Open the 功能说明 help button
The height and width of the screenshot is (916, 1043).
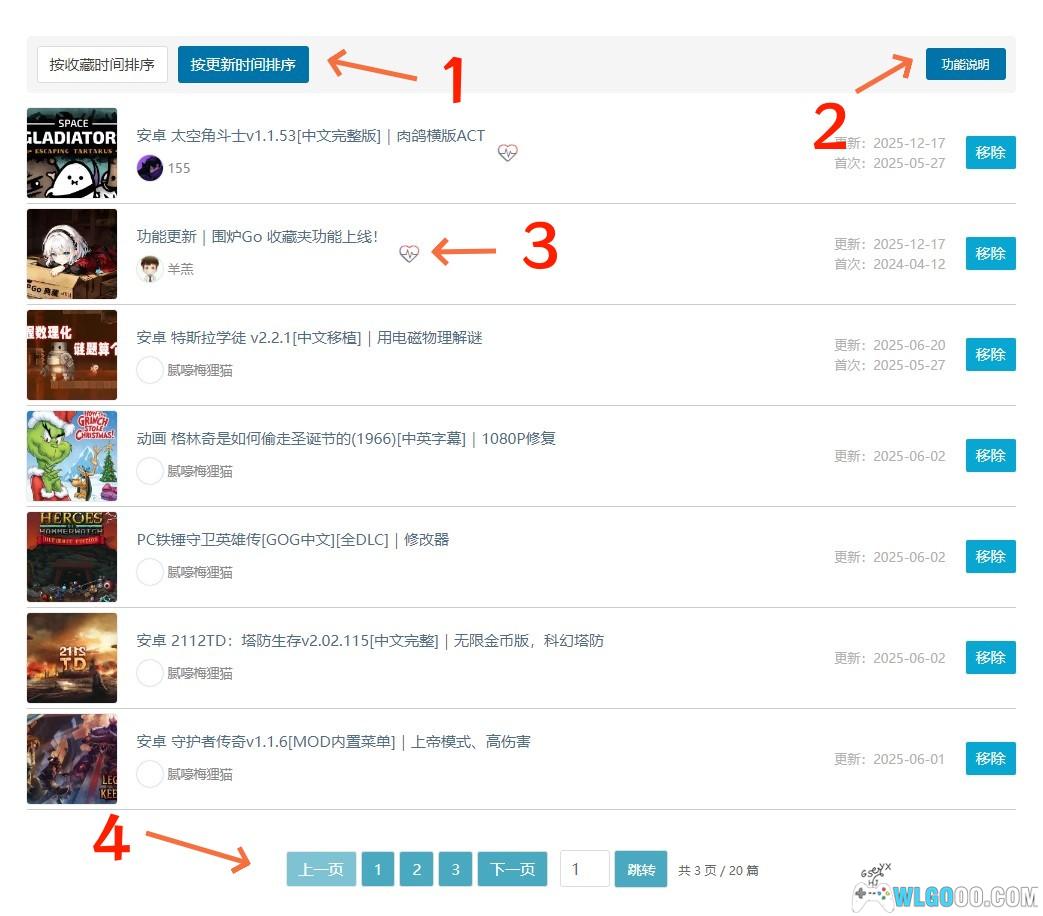pos(965,64)
